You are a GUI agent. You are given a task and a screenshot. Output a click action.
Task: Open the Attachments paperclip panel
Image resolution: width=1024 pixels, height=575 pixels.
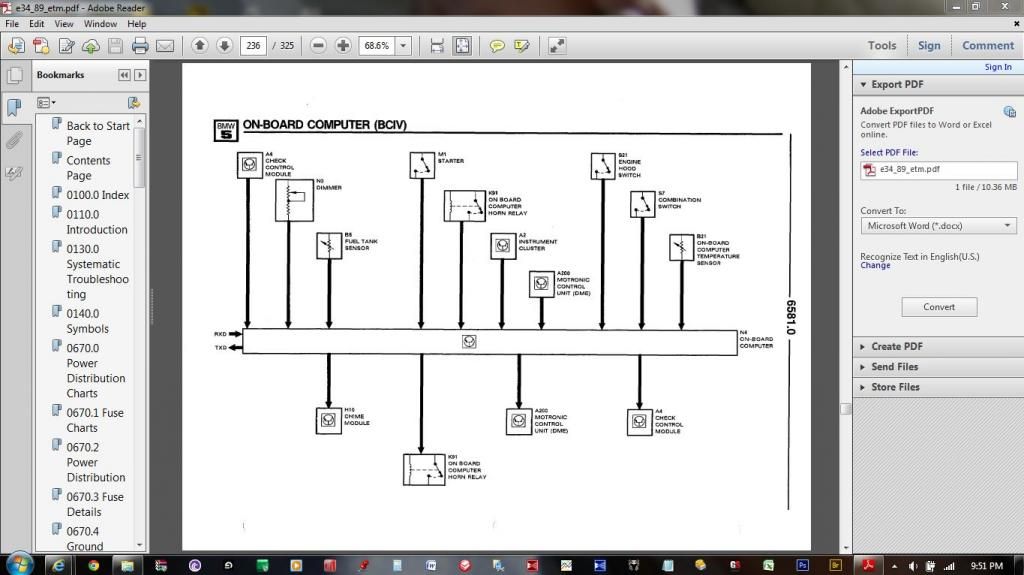(x=14, y=140)
